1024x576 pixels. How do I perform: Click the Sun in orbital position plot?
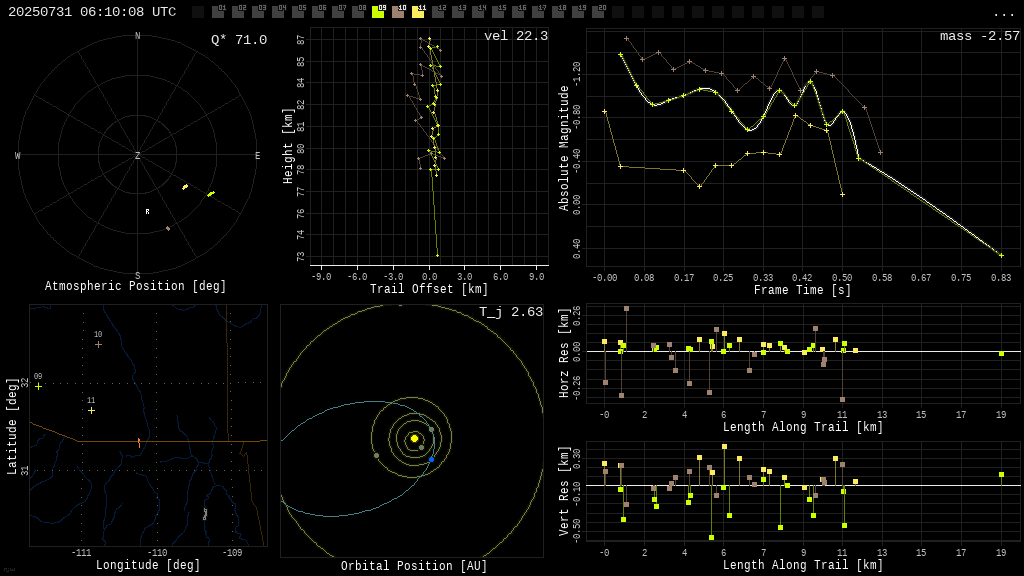414,438
